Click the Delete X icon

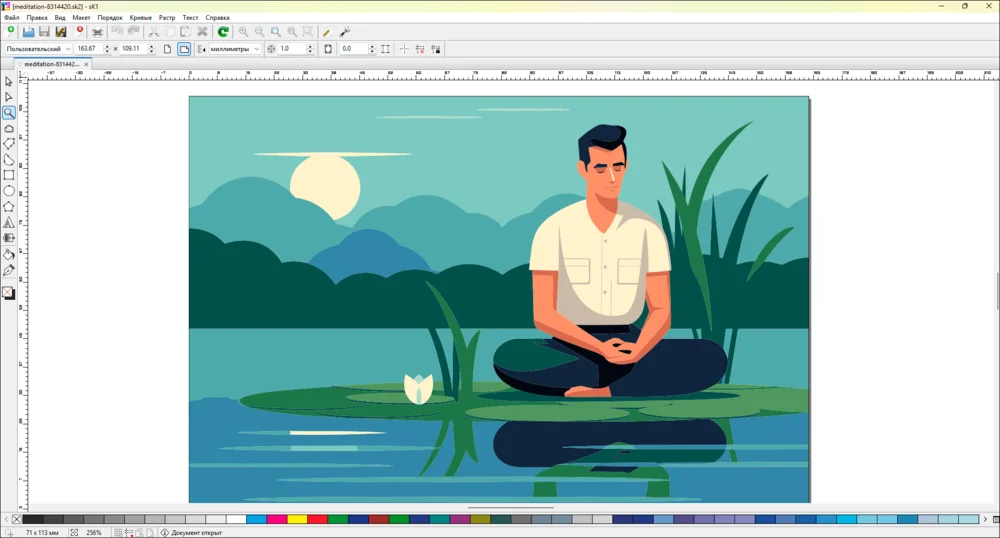point(202,31)
